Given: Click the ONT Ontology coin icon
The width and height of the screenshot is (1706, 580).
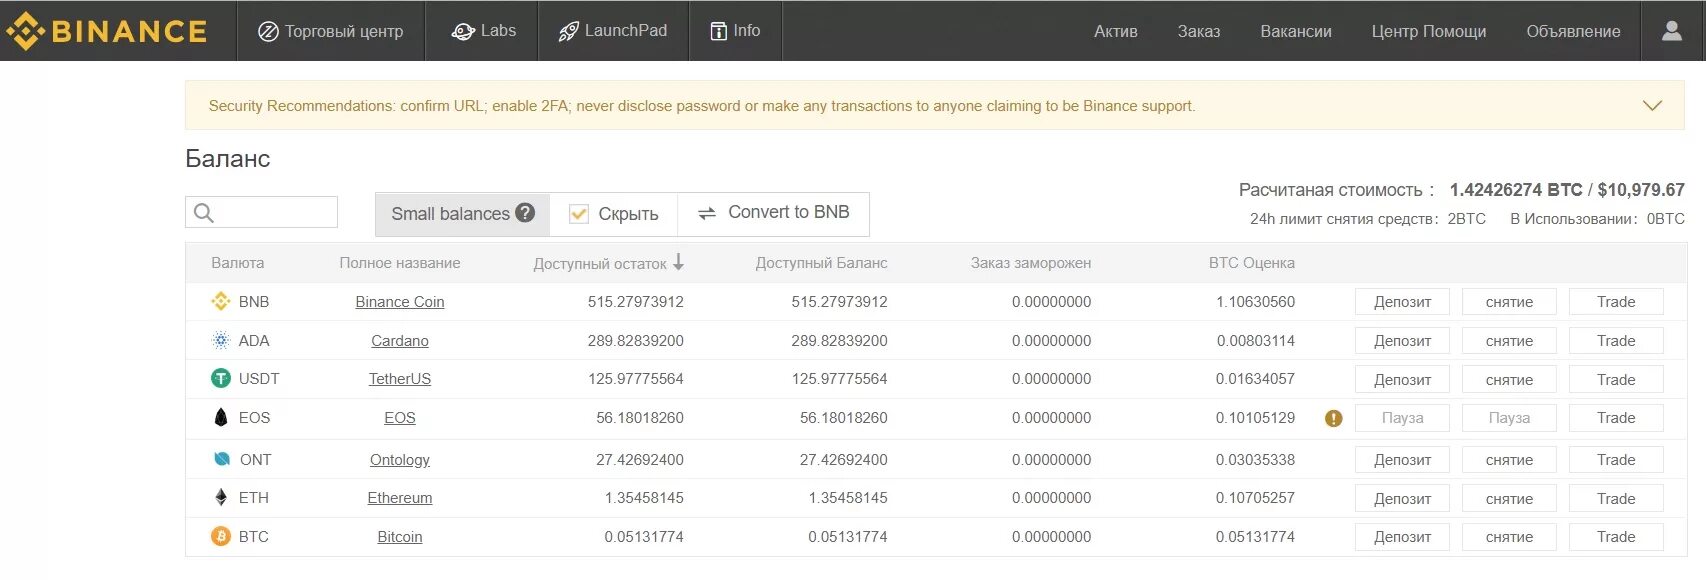Looking at the screenshot, I should pos(222,459).
